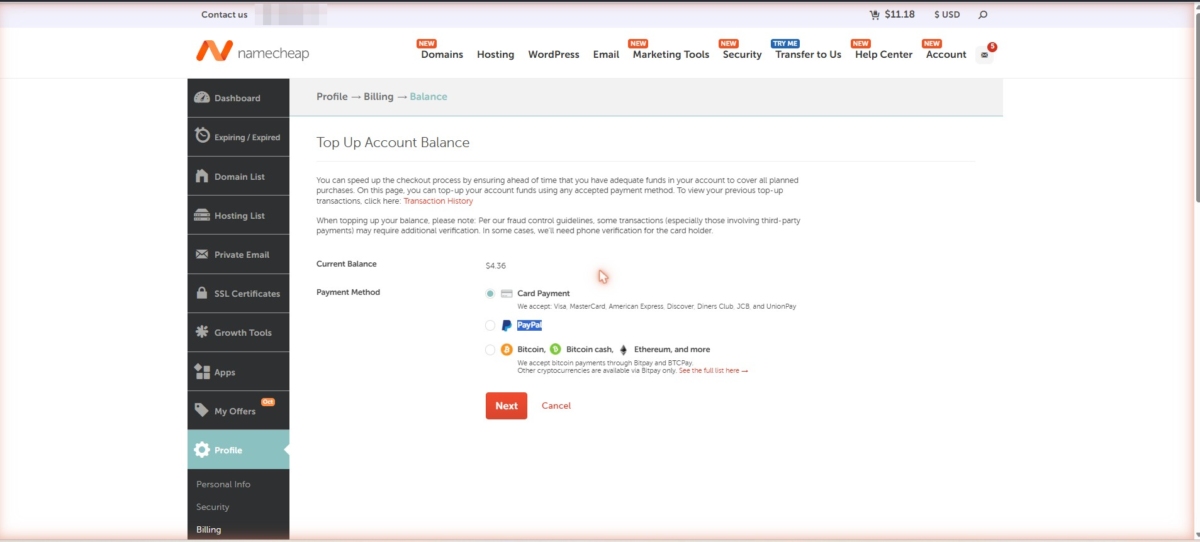Click the Cancel link
The width and height of the screenshot is (1200, 542).
pos(556,406)
